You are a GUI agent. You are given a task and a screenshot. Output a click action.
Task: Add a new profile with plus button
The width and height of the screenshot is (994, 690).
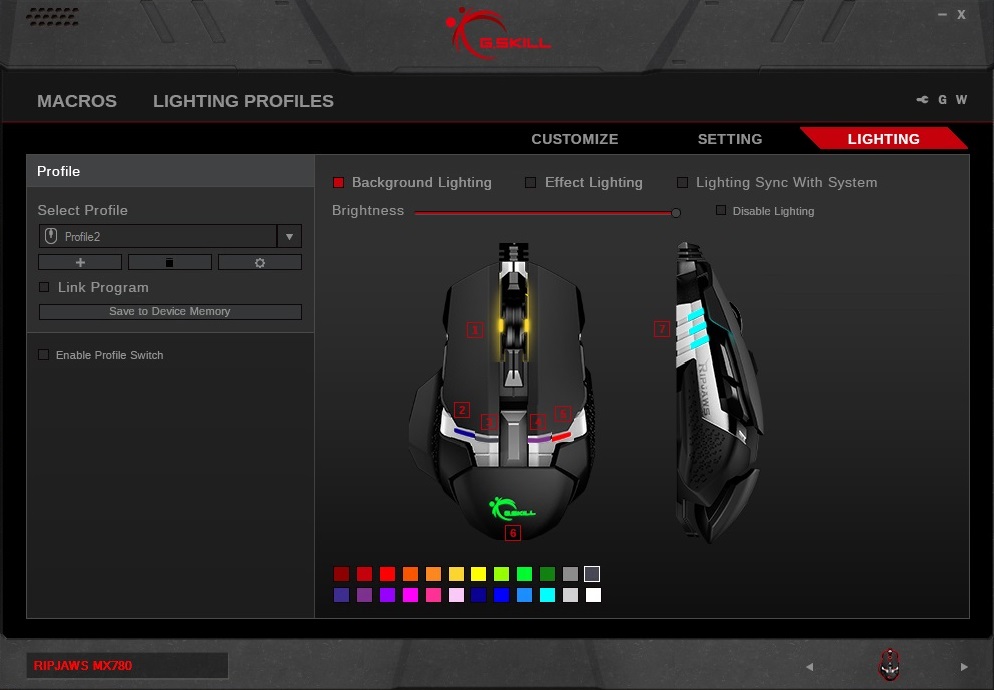pos(80,262)
